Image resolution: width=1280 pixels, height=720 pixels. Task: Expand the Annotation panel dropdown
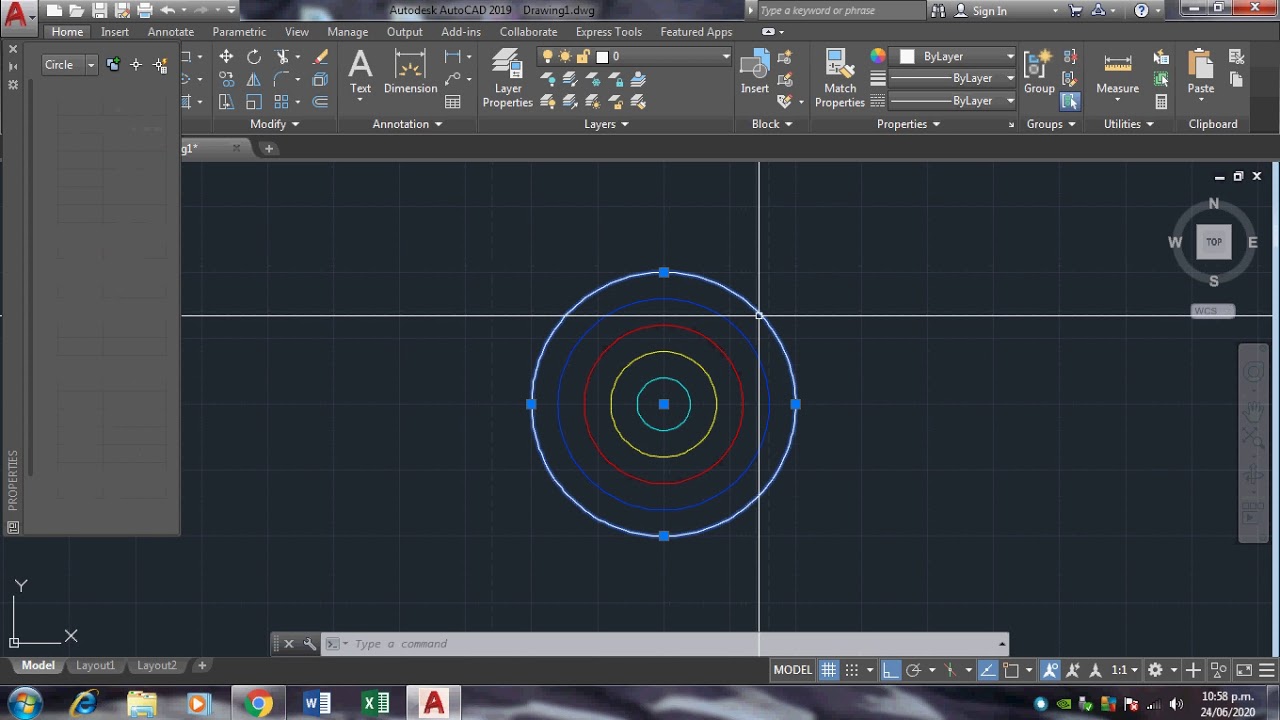407,124
